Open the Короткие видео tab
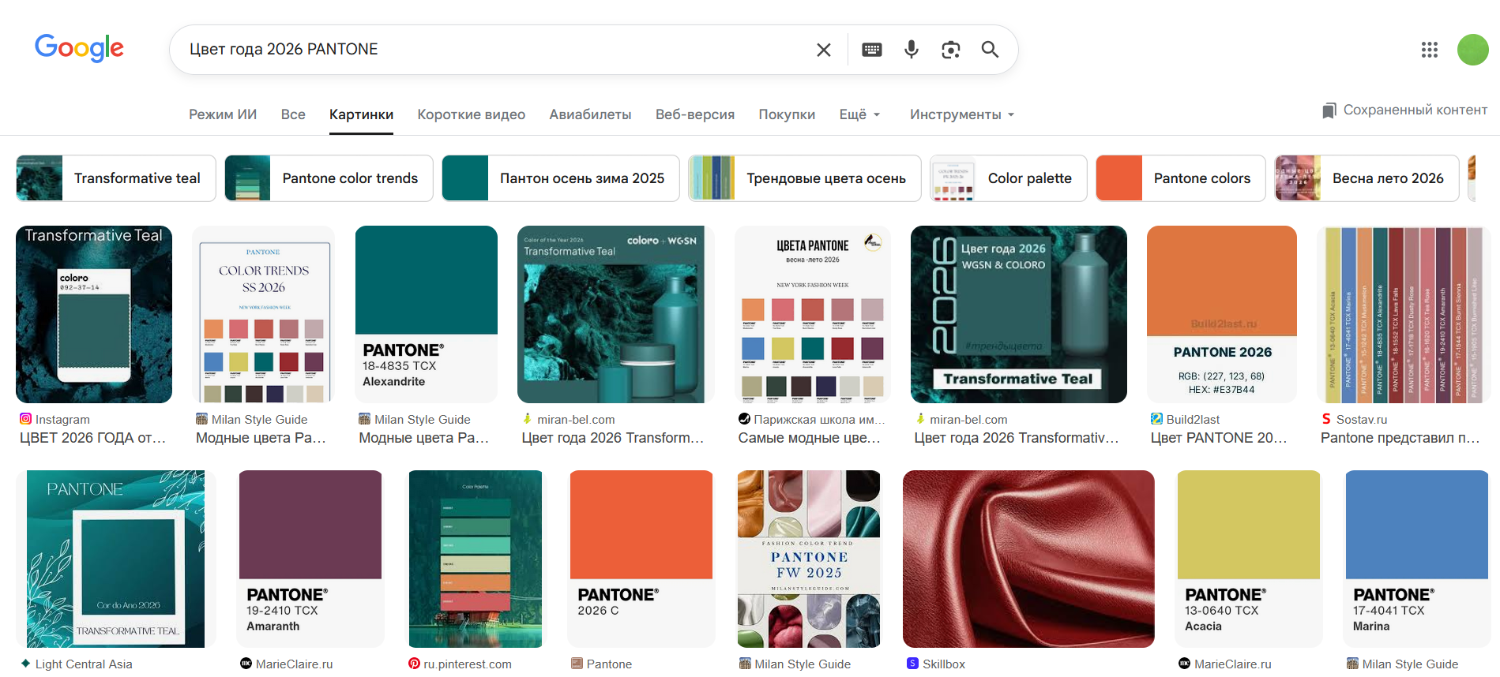This screenshot has width=1500, height=677. 471,114
